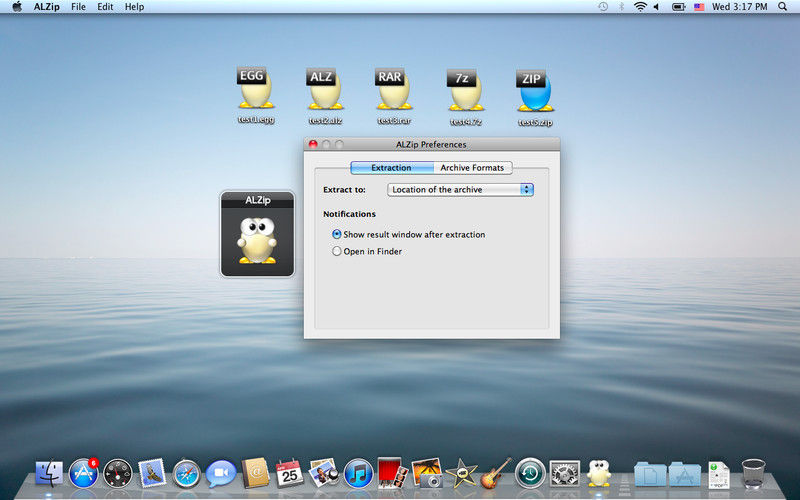
Task: Open System Preferences gear in Dock
Action: coord(564,473)
